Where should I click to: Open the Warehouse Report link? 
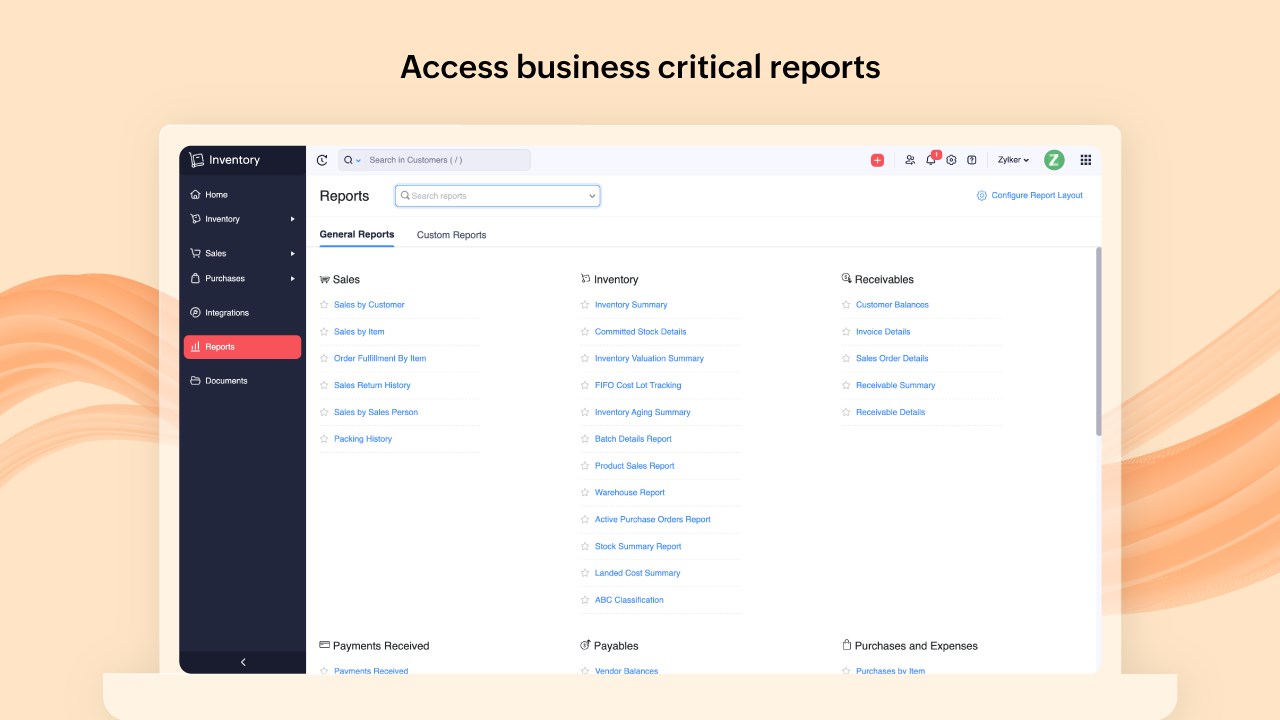(x=630, y=493)
